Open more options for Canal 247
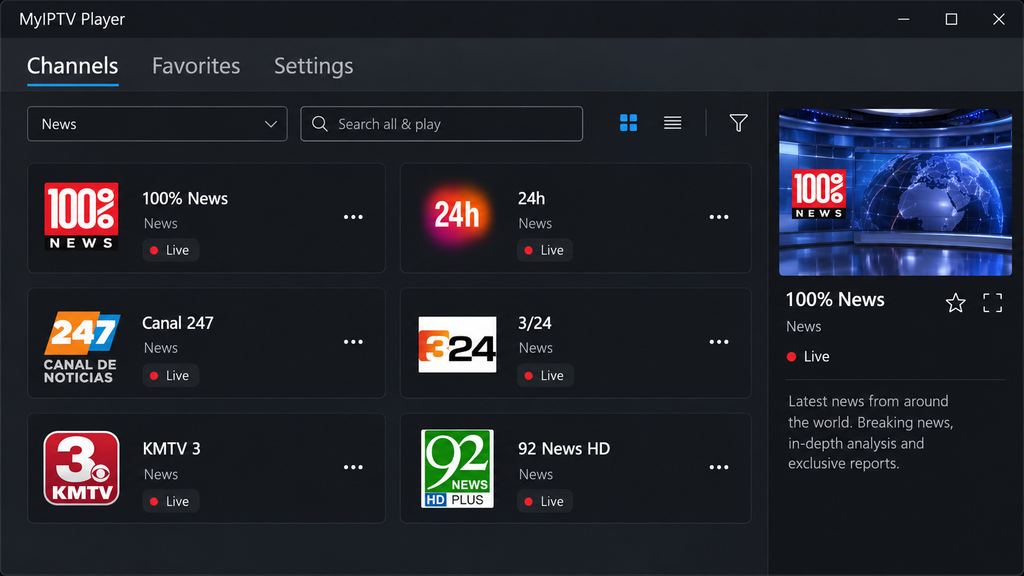The image size is (1024, 576). click(x=353, y=342)
